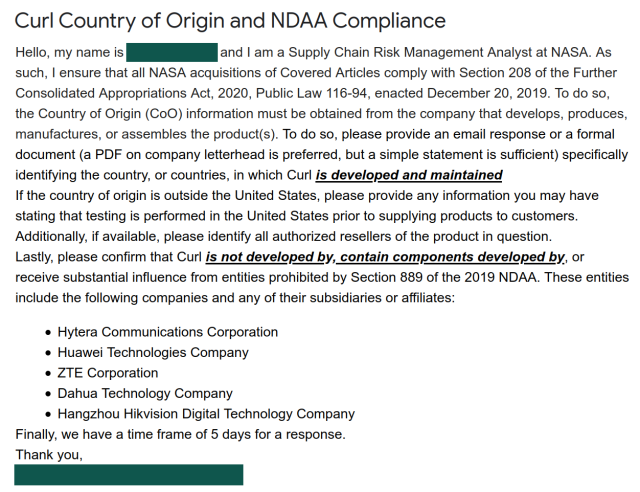
Task: Click the "Thank you," closing line
Action: tap(49, 455)
